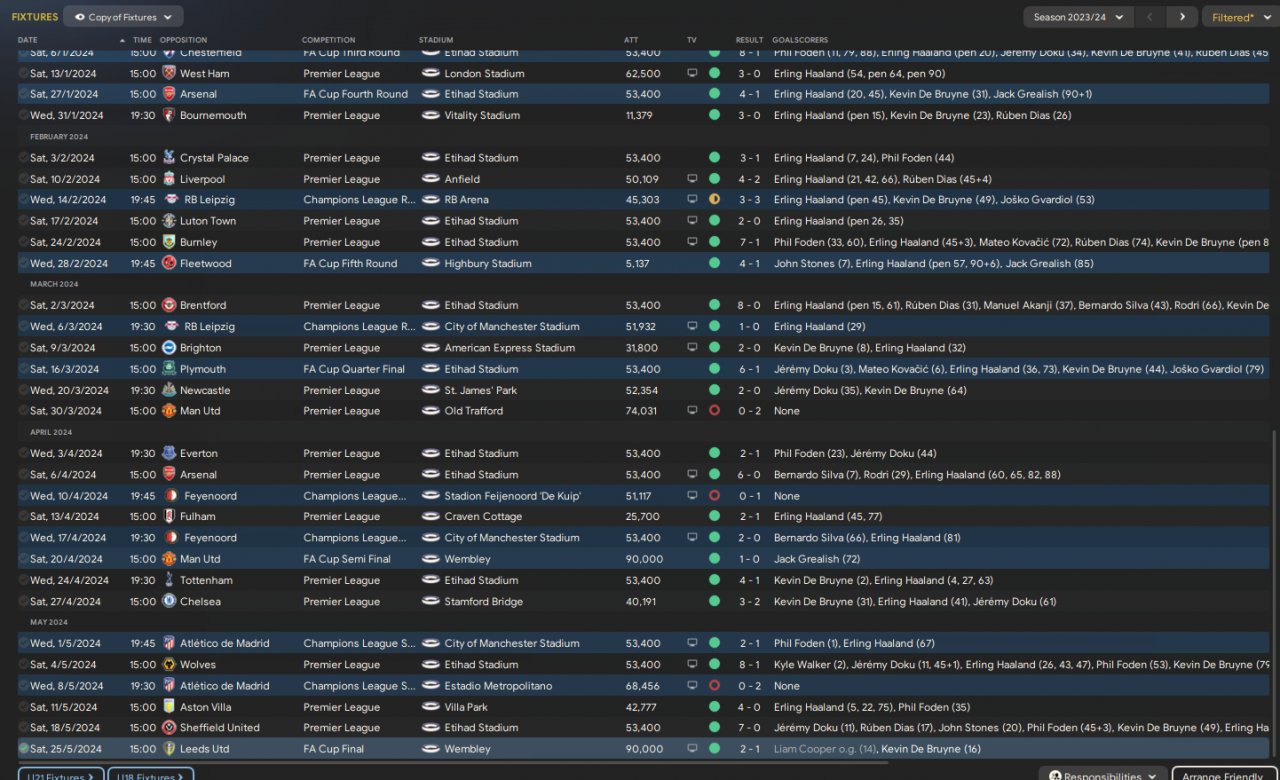
Task: Click the green check icon beside Sat, 25/5/2024
Action: [24, 749]
